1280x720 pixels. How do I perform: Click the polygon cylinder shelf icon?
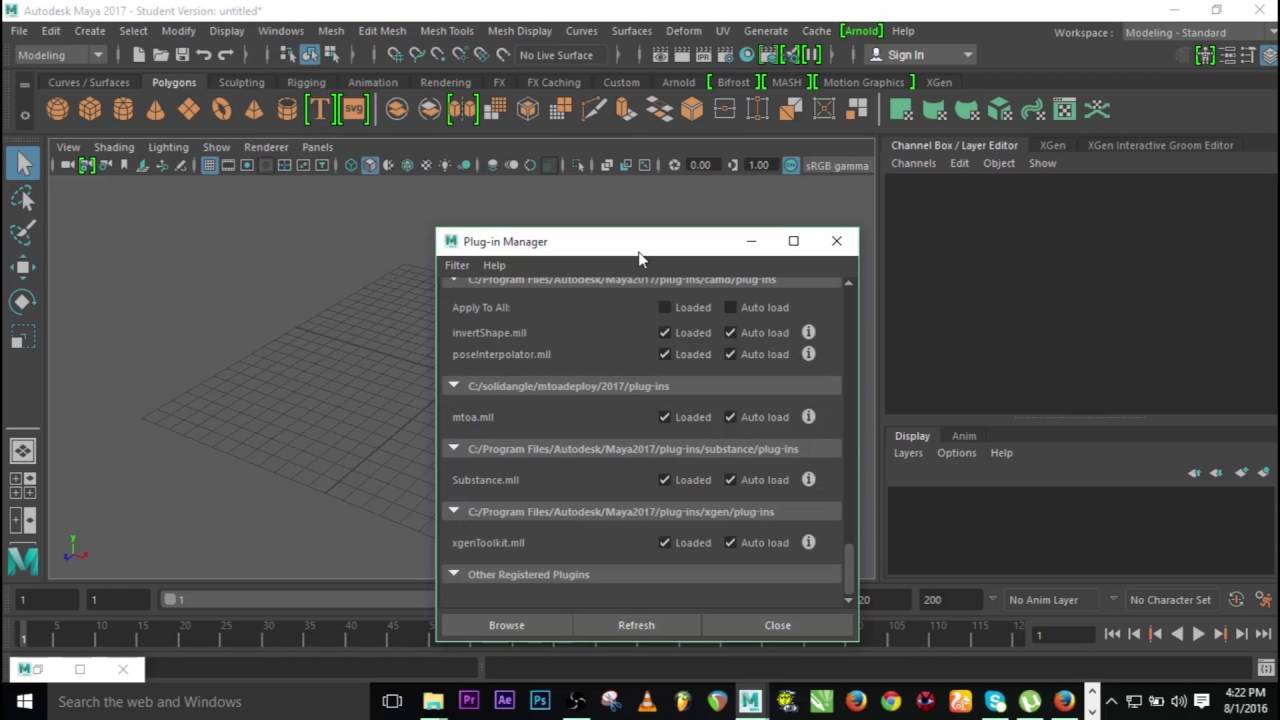(123, 110)
